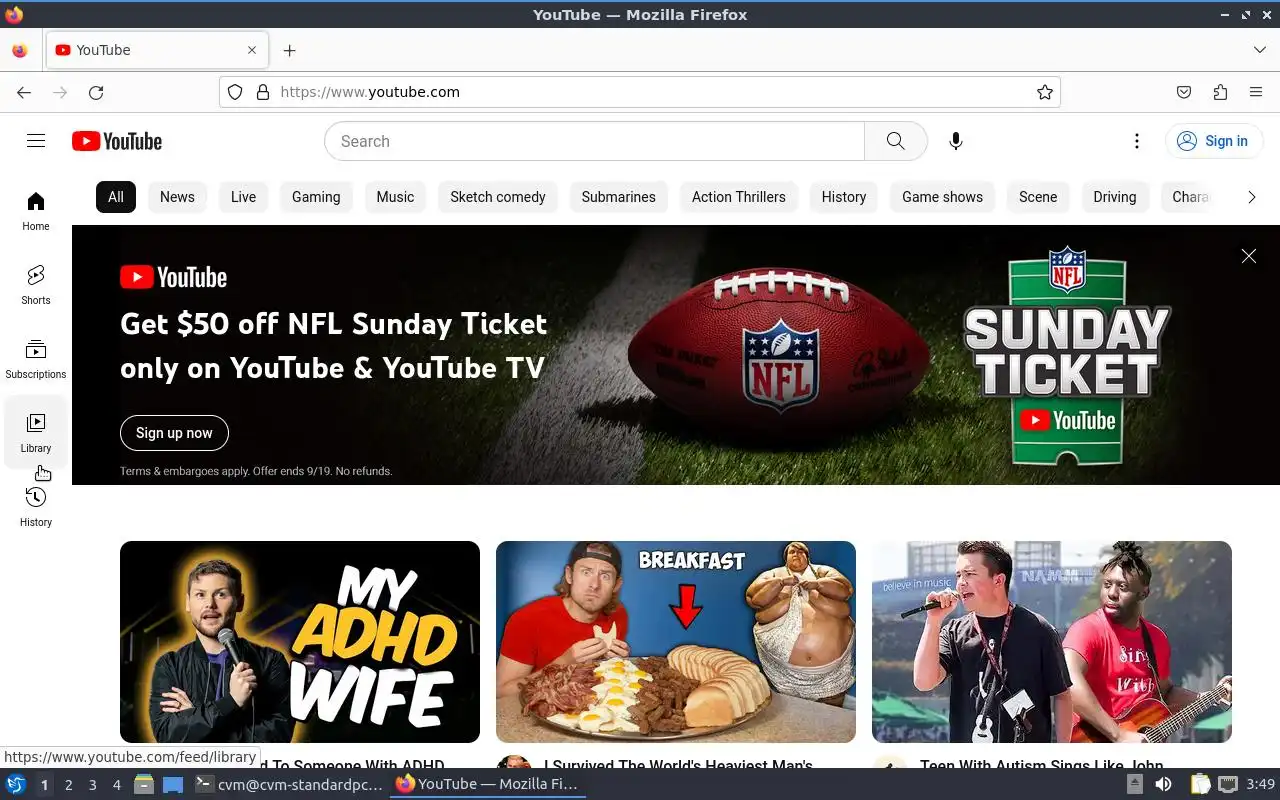Bookmark this page with star icon
This screenshot has height=800, width=1280.
[1045, 92]
